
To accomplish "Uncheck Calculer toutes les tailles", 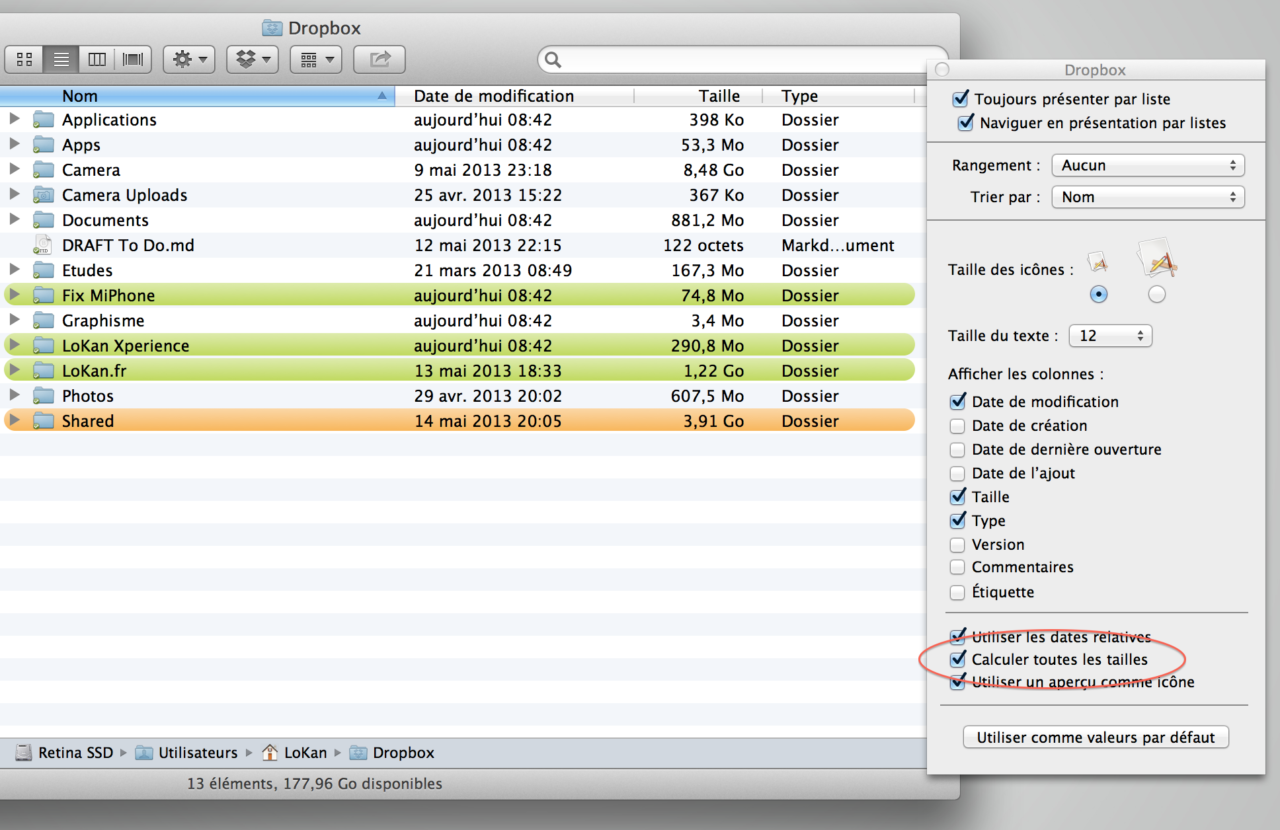I will [960, 660].
